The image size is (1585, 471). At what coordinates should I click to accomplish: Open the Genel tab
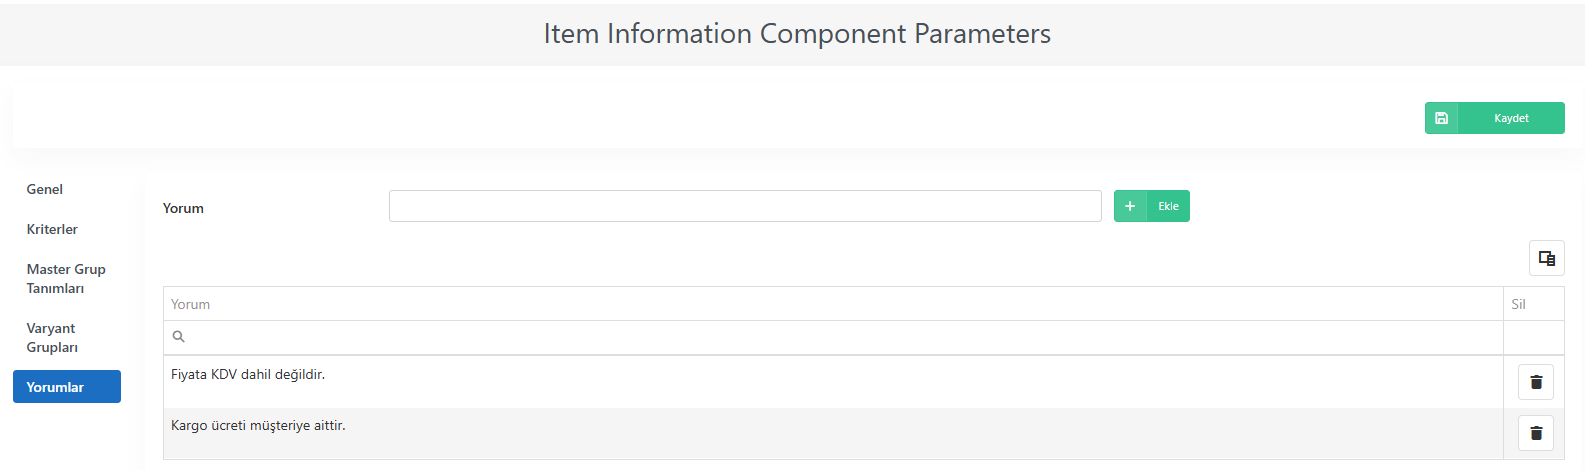click(45, 189)
